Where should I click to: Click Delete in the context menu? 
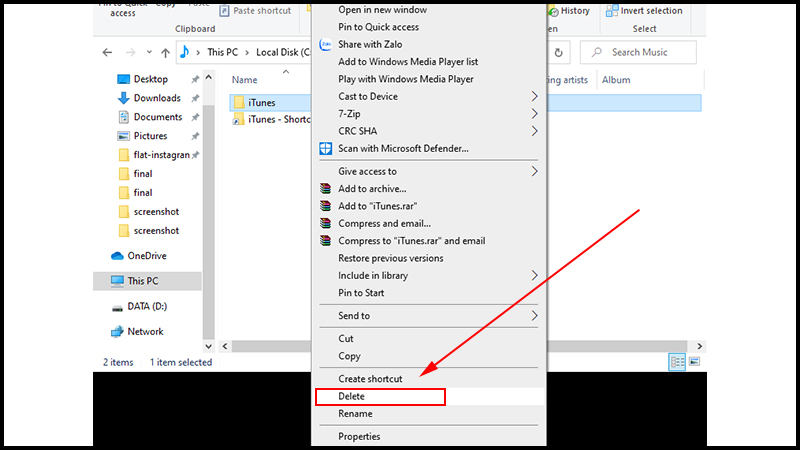351,396
